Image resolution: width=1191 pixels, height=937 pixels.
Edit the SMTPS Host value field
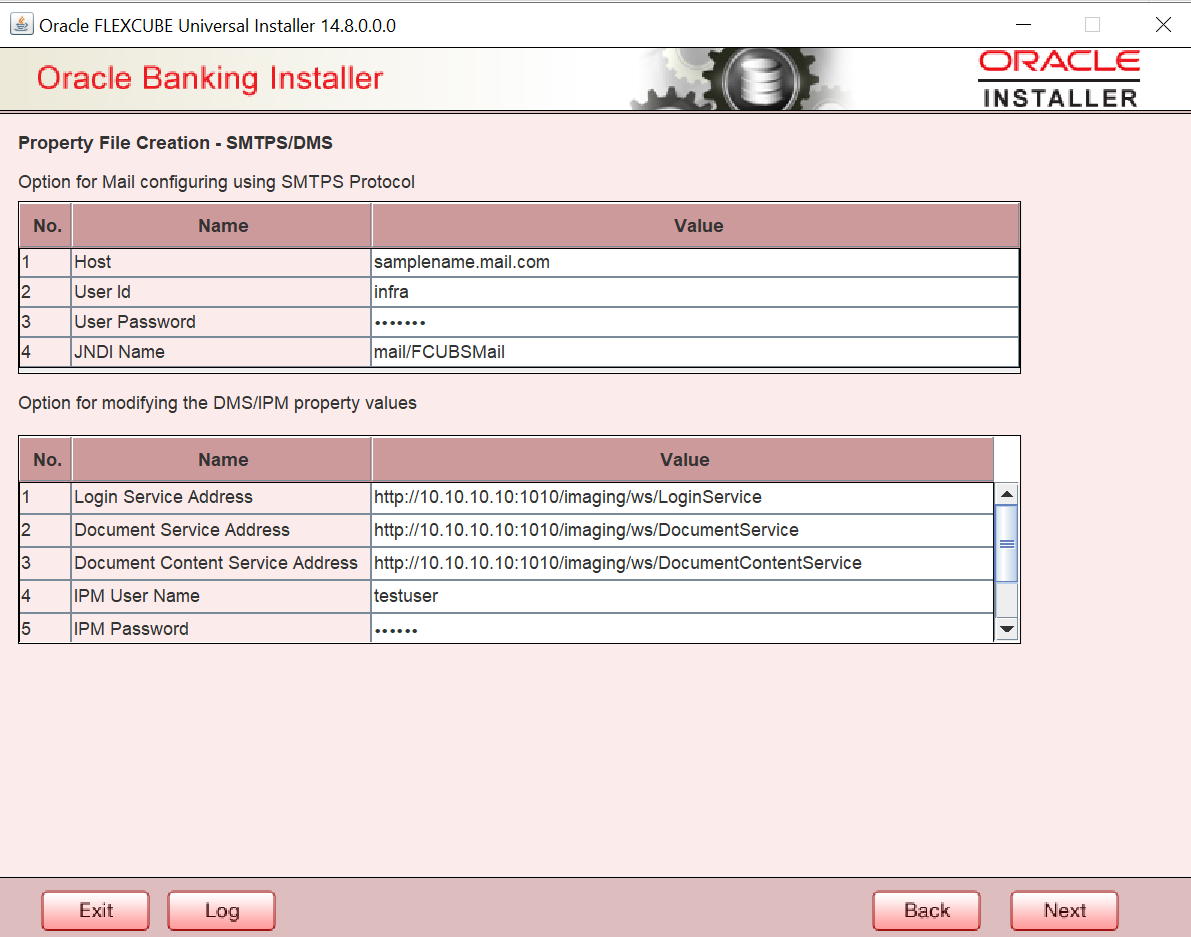point(694,262)
